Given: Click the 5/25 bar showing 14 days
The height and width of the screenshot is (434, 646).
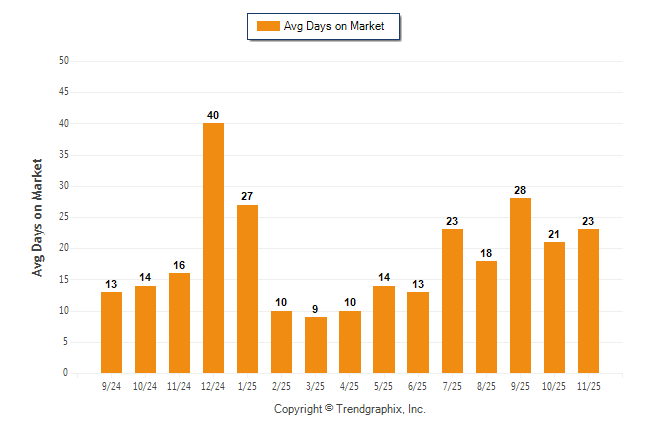Looking at the screenshot, I should [x=384, y=329].
